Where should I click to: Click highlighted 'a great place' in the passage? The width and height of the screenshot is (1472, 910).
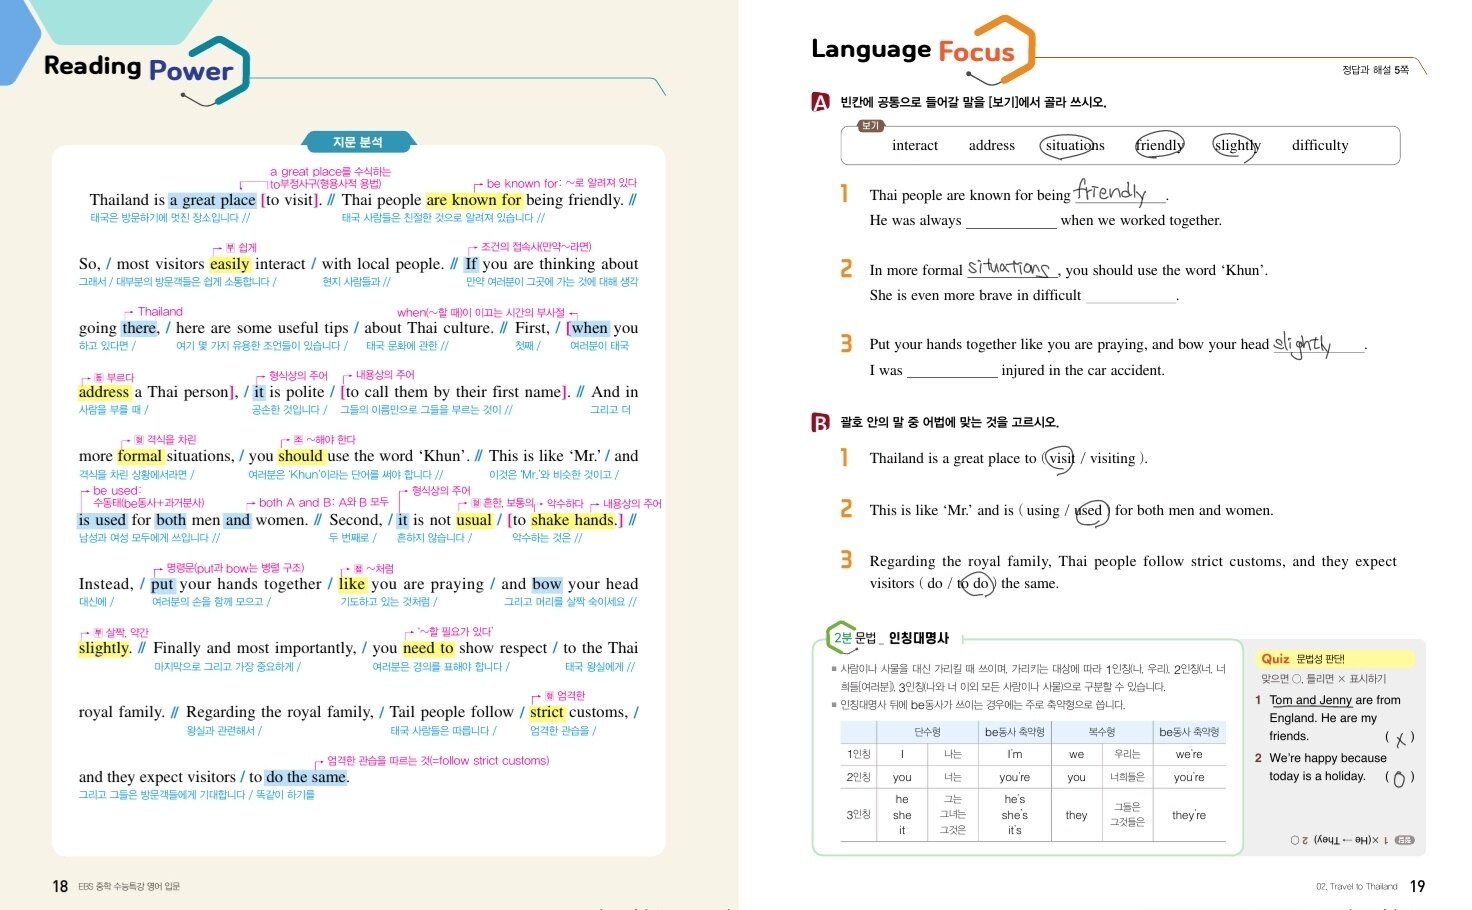pos(212,200)
